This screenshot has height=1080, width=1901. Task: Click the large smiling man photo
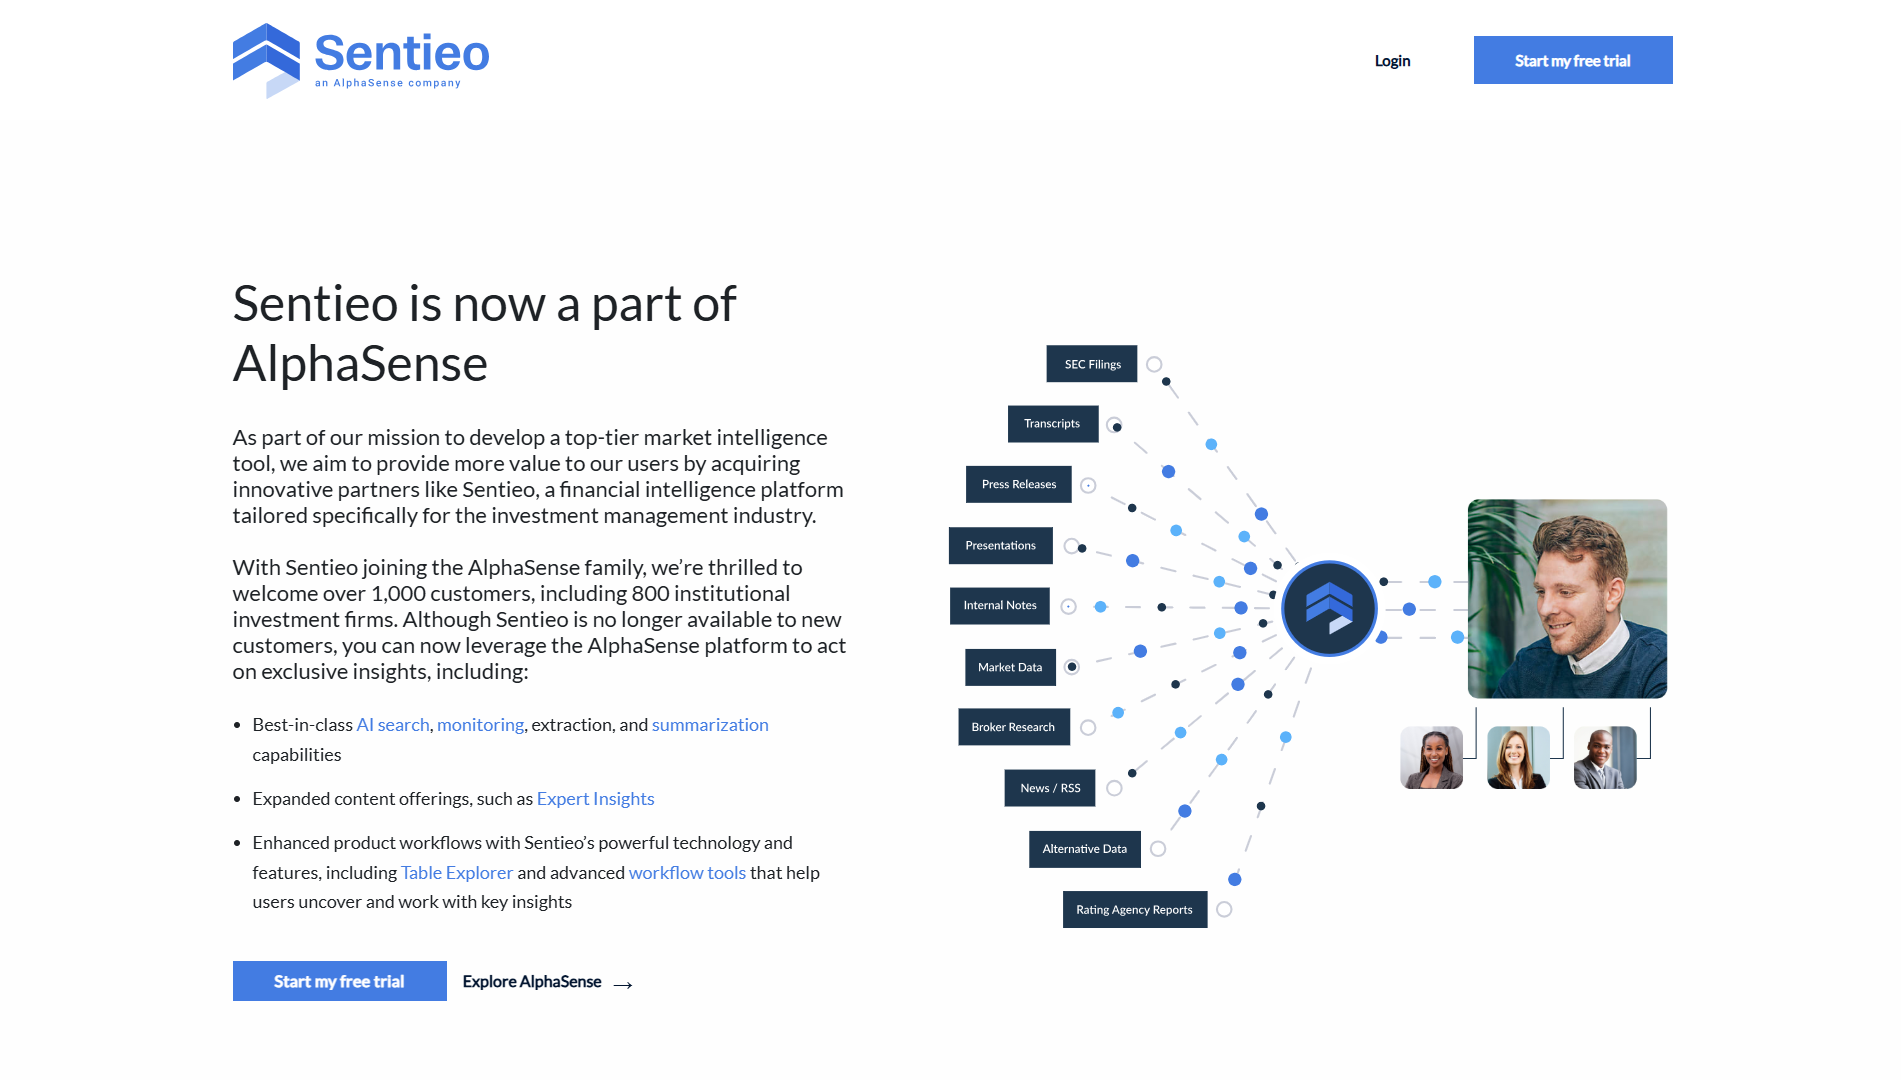pyautogui.click(x=1567, y=599)
